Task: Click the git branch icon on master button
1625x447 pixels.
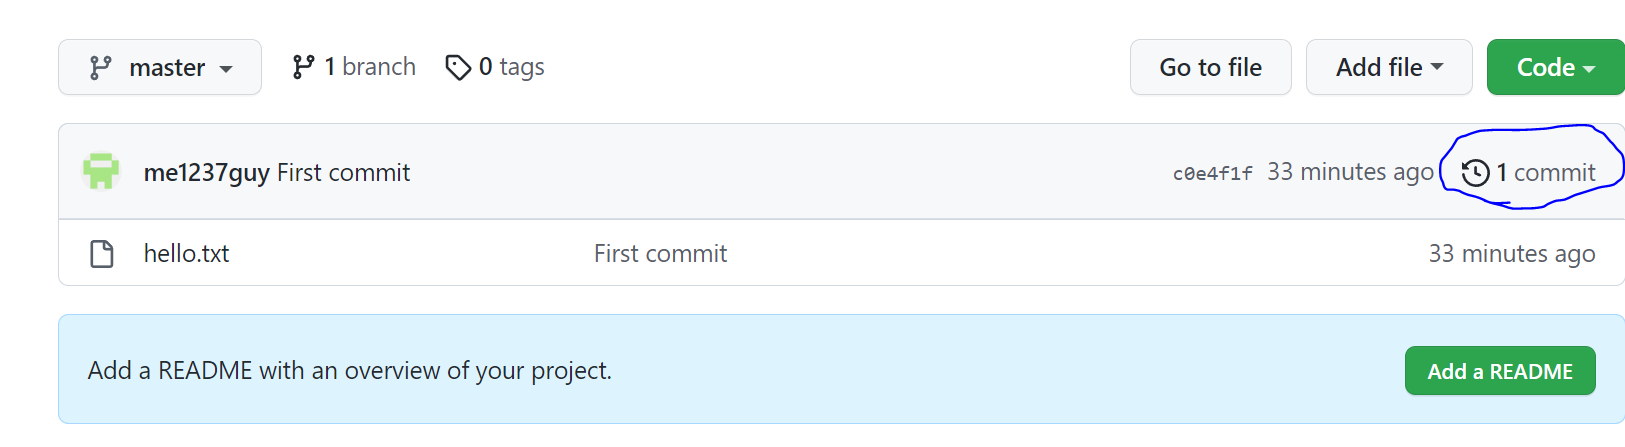Action: pyautogui.click(x=100, y=67)
